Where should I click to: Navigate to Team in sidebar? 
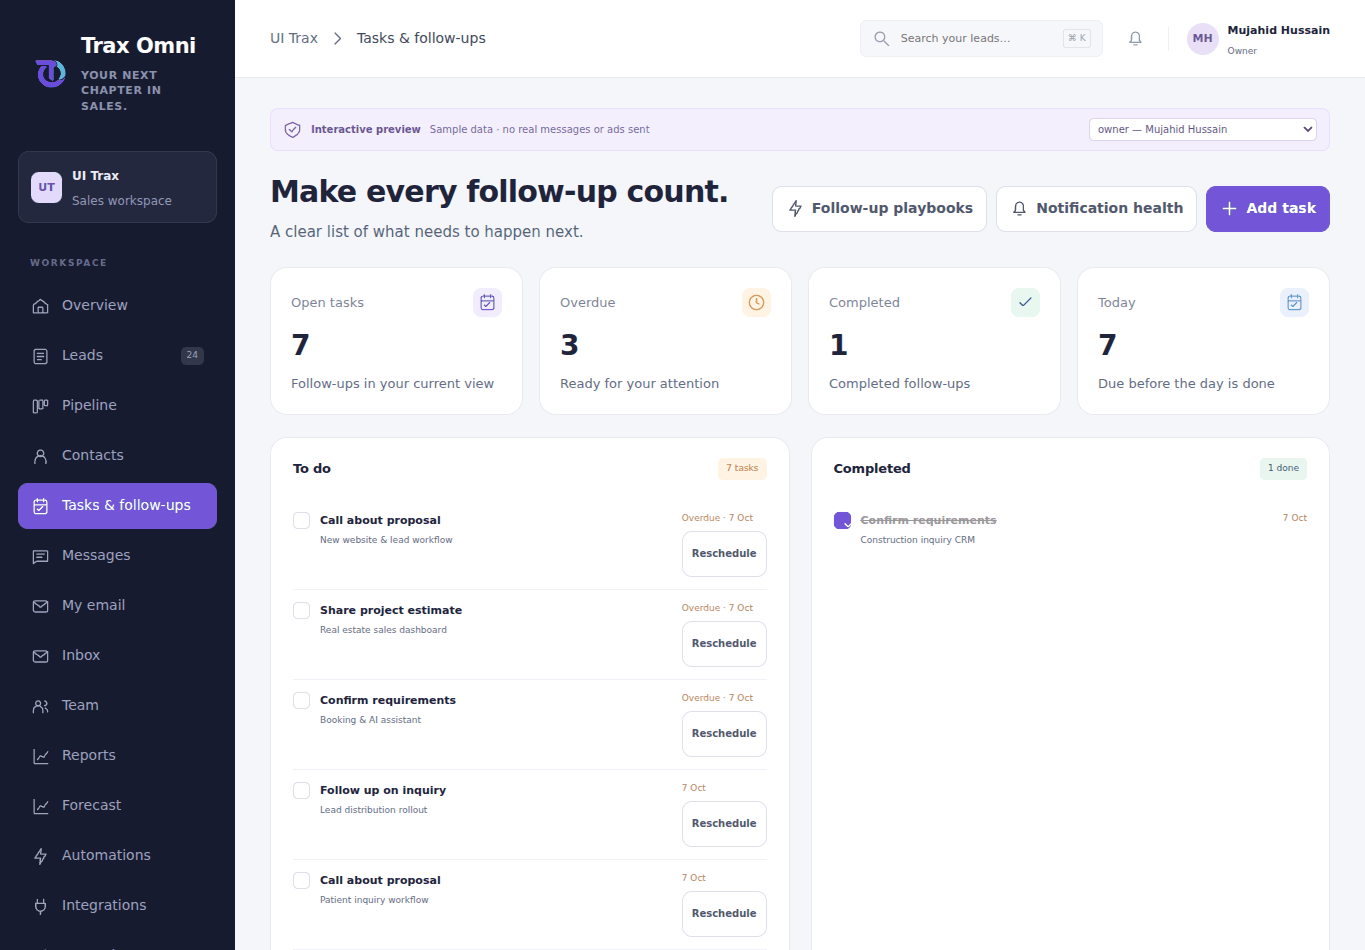[117, 705]
